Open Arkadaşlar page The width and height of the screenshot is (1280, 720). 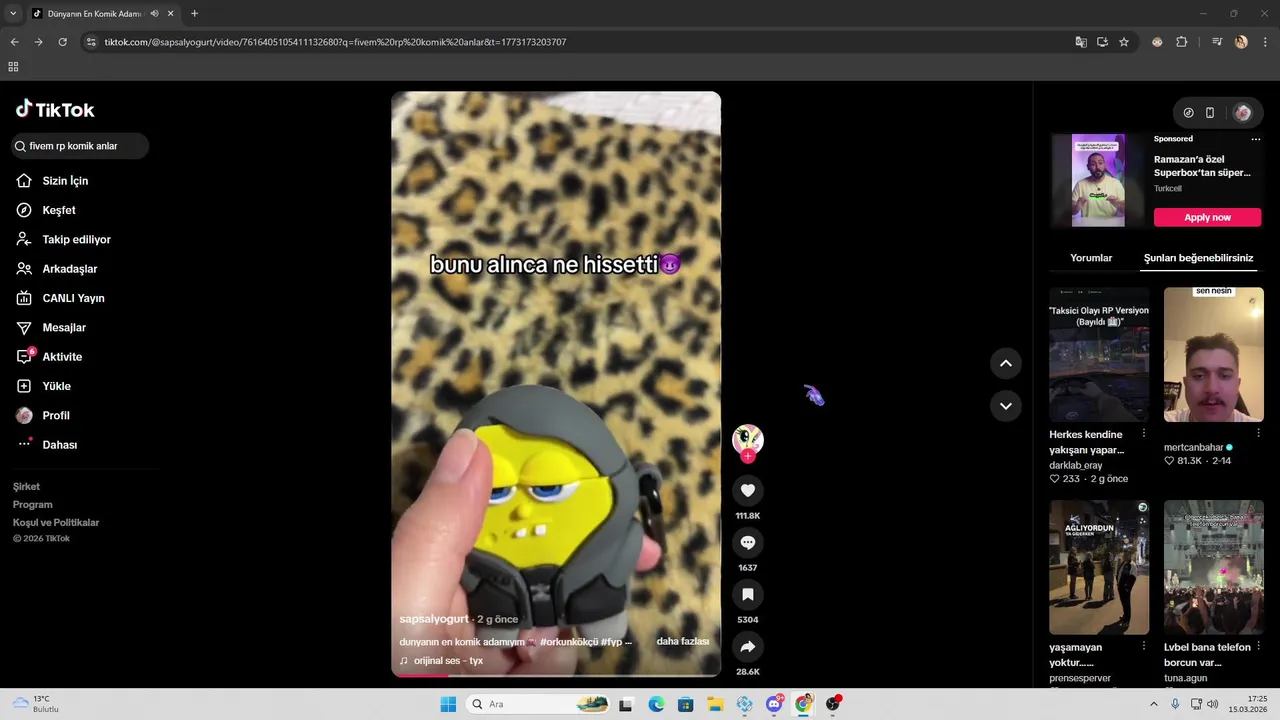coord(69,269)
